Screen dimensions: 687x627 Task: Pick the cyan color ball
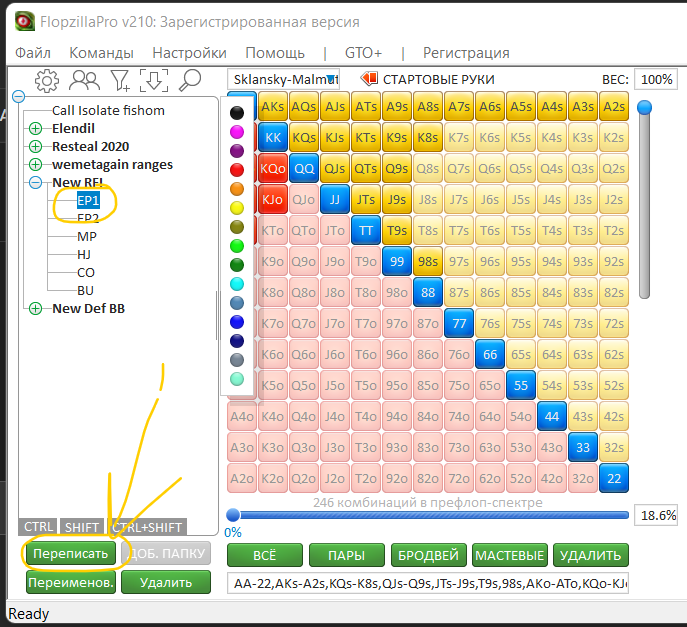click(237, 284)
